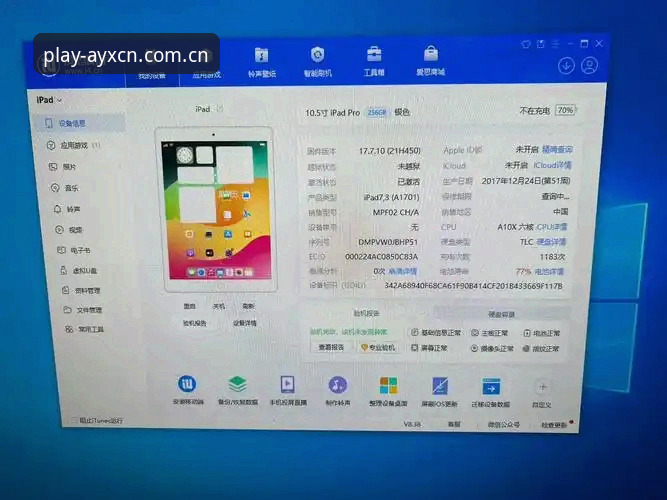Open the 工具箱 toolbox tab
The image size is (667, 500).
click(374, 60)
